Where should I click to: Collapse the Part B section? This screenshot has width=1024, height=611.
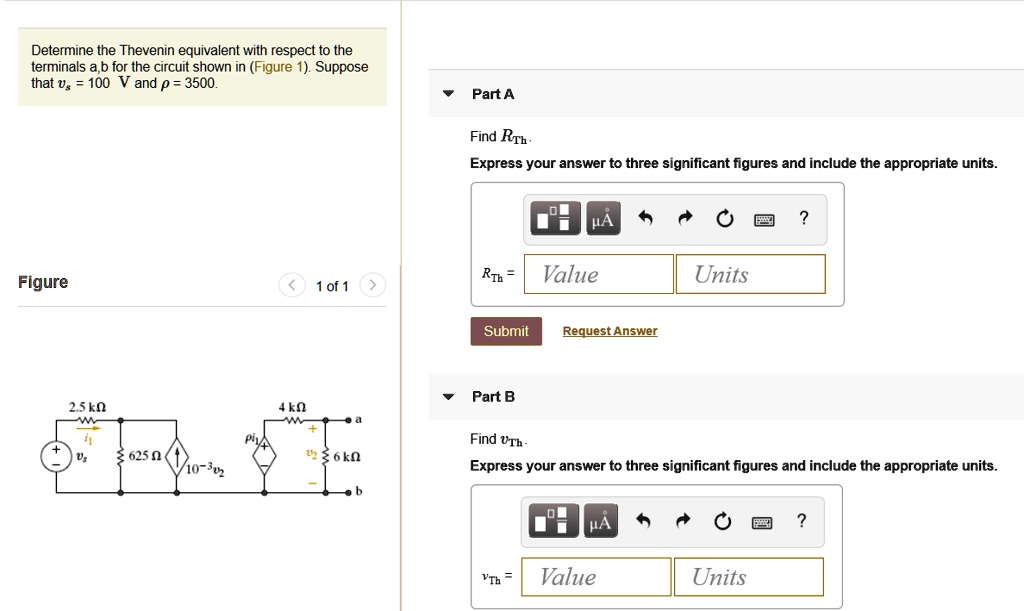tap(447, 396)
